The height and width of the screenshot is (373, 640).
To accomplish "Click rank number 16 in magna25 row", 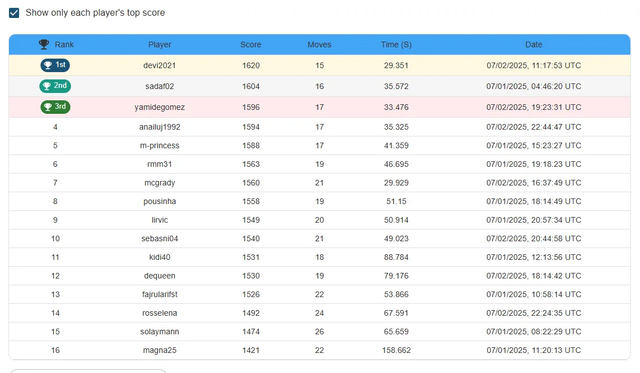I will 56,350.
